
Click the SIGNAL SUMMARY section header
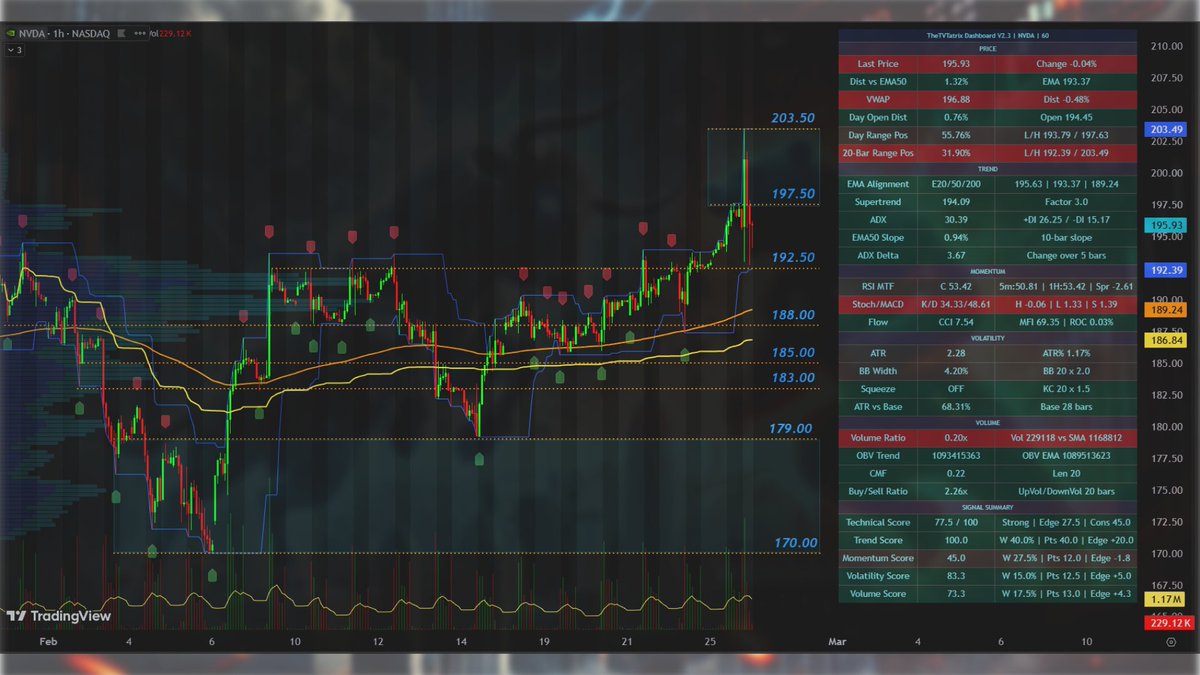click(987, 508)
